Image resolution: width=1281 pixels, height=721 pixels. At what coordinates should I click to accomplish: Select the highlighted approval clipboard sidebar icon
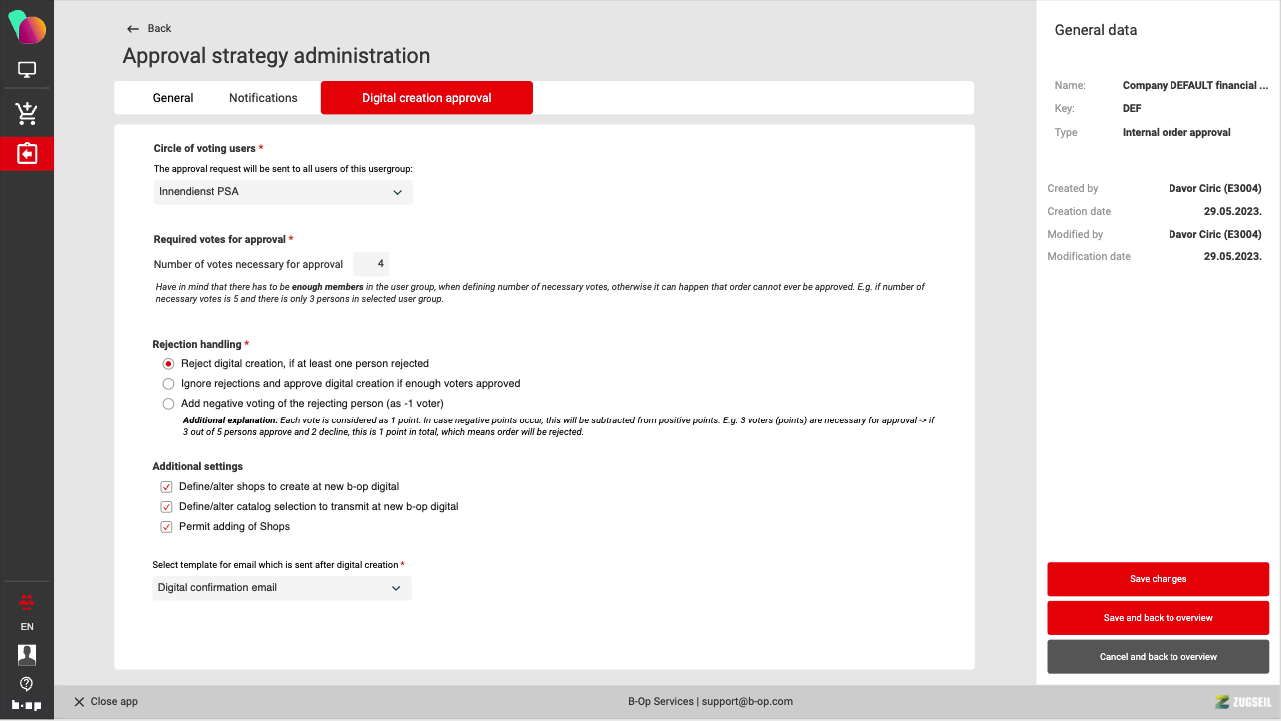point(27,154)
